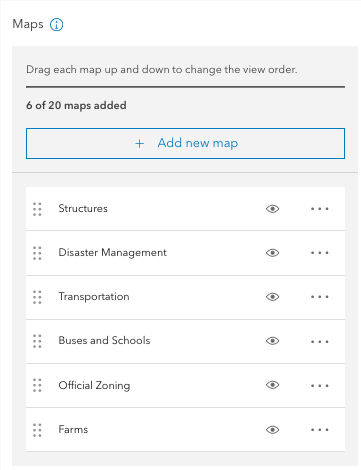Click the '6 of 20 maps added' text
The height and width of the screenshot is (470, 361).
pos(76,106)
